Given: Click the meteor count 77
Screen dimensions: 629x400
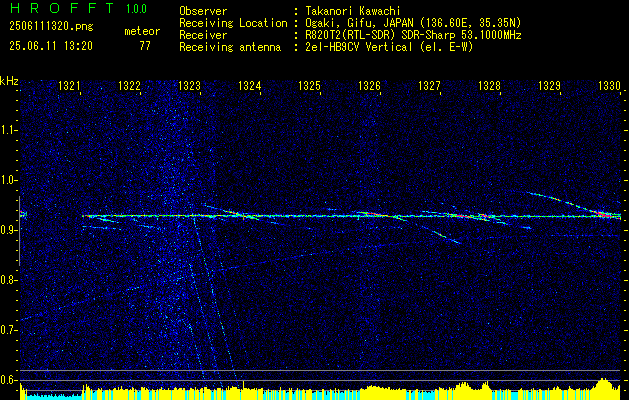Looking at the screenshot, I should pyautogui.click(x=145, y=46).
